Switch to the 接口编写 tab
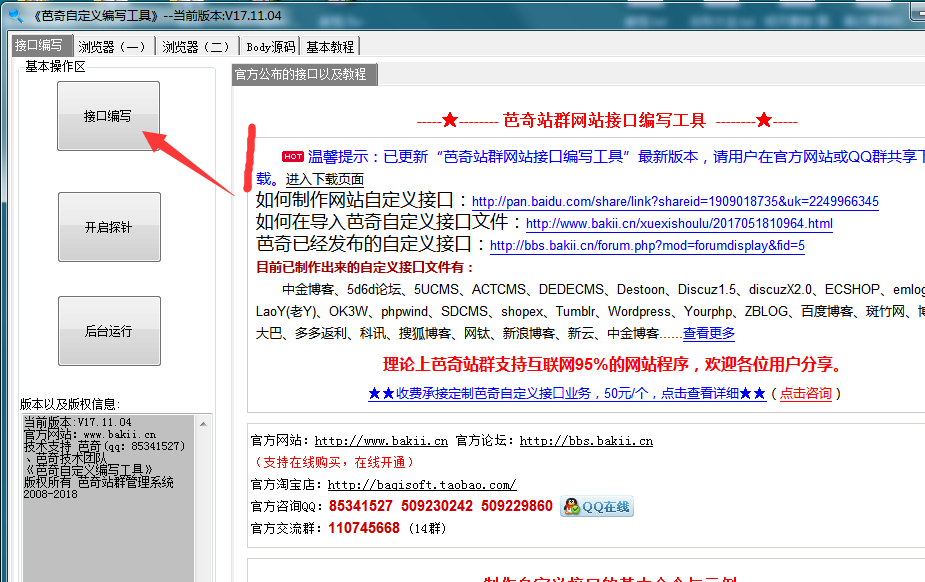925x582 pixels. coord(40,45)
